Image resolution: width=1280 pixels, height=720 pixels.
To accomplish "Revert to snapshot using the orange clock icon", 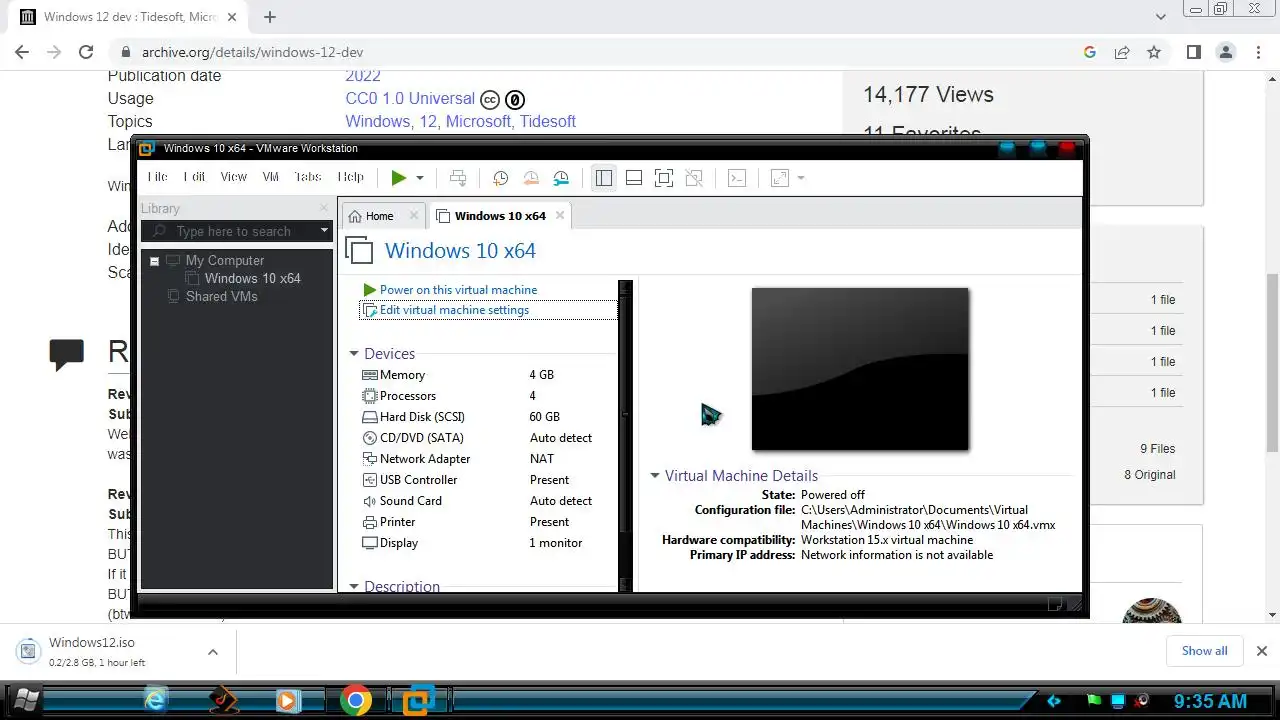I will (531, 178).
